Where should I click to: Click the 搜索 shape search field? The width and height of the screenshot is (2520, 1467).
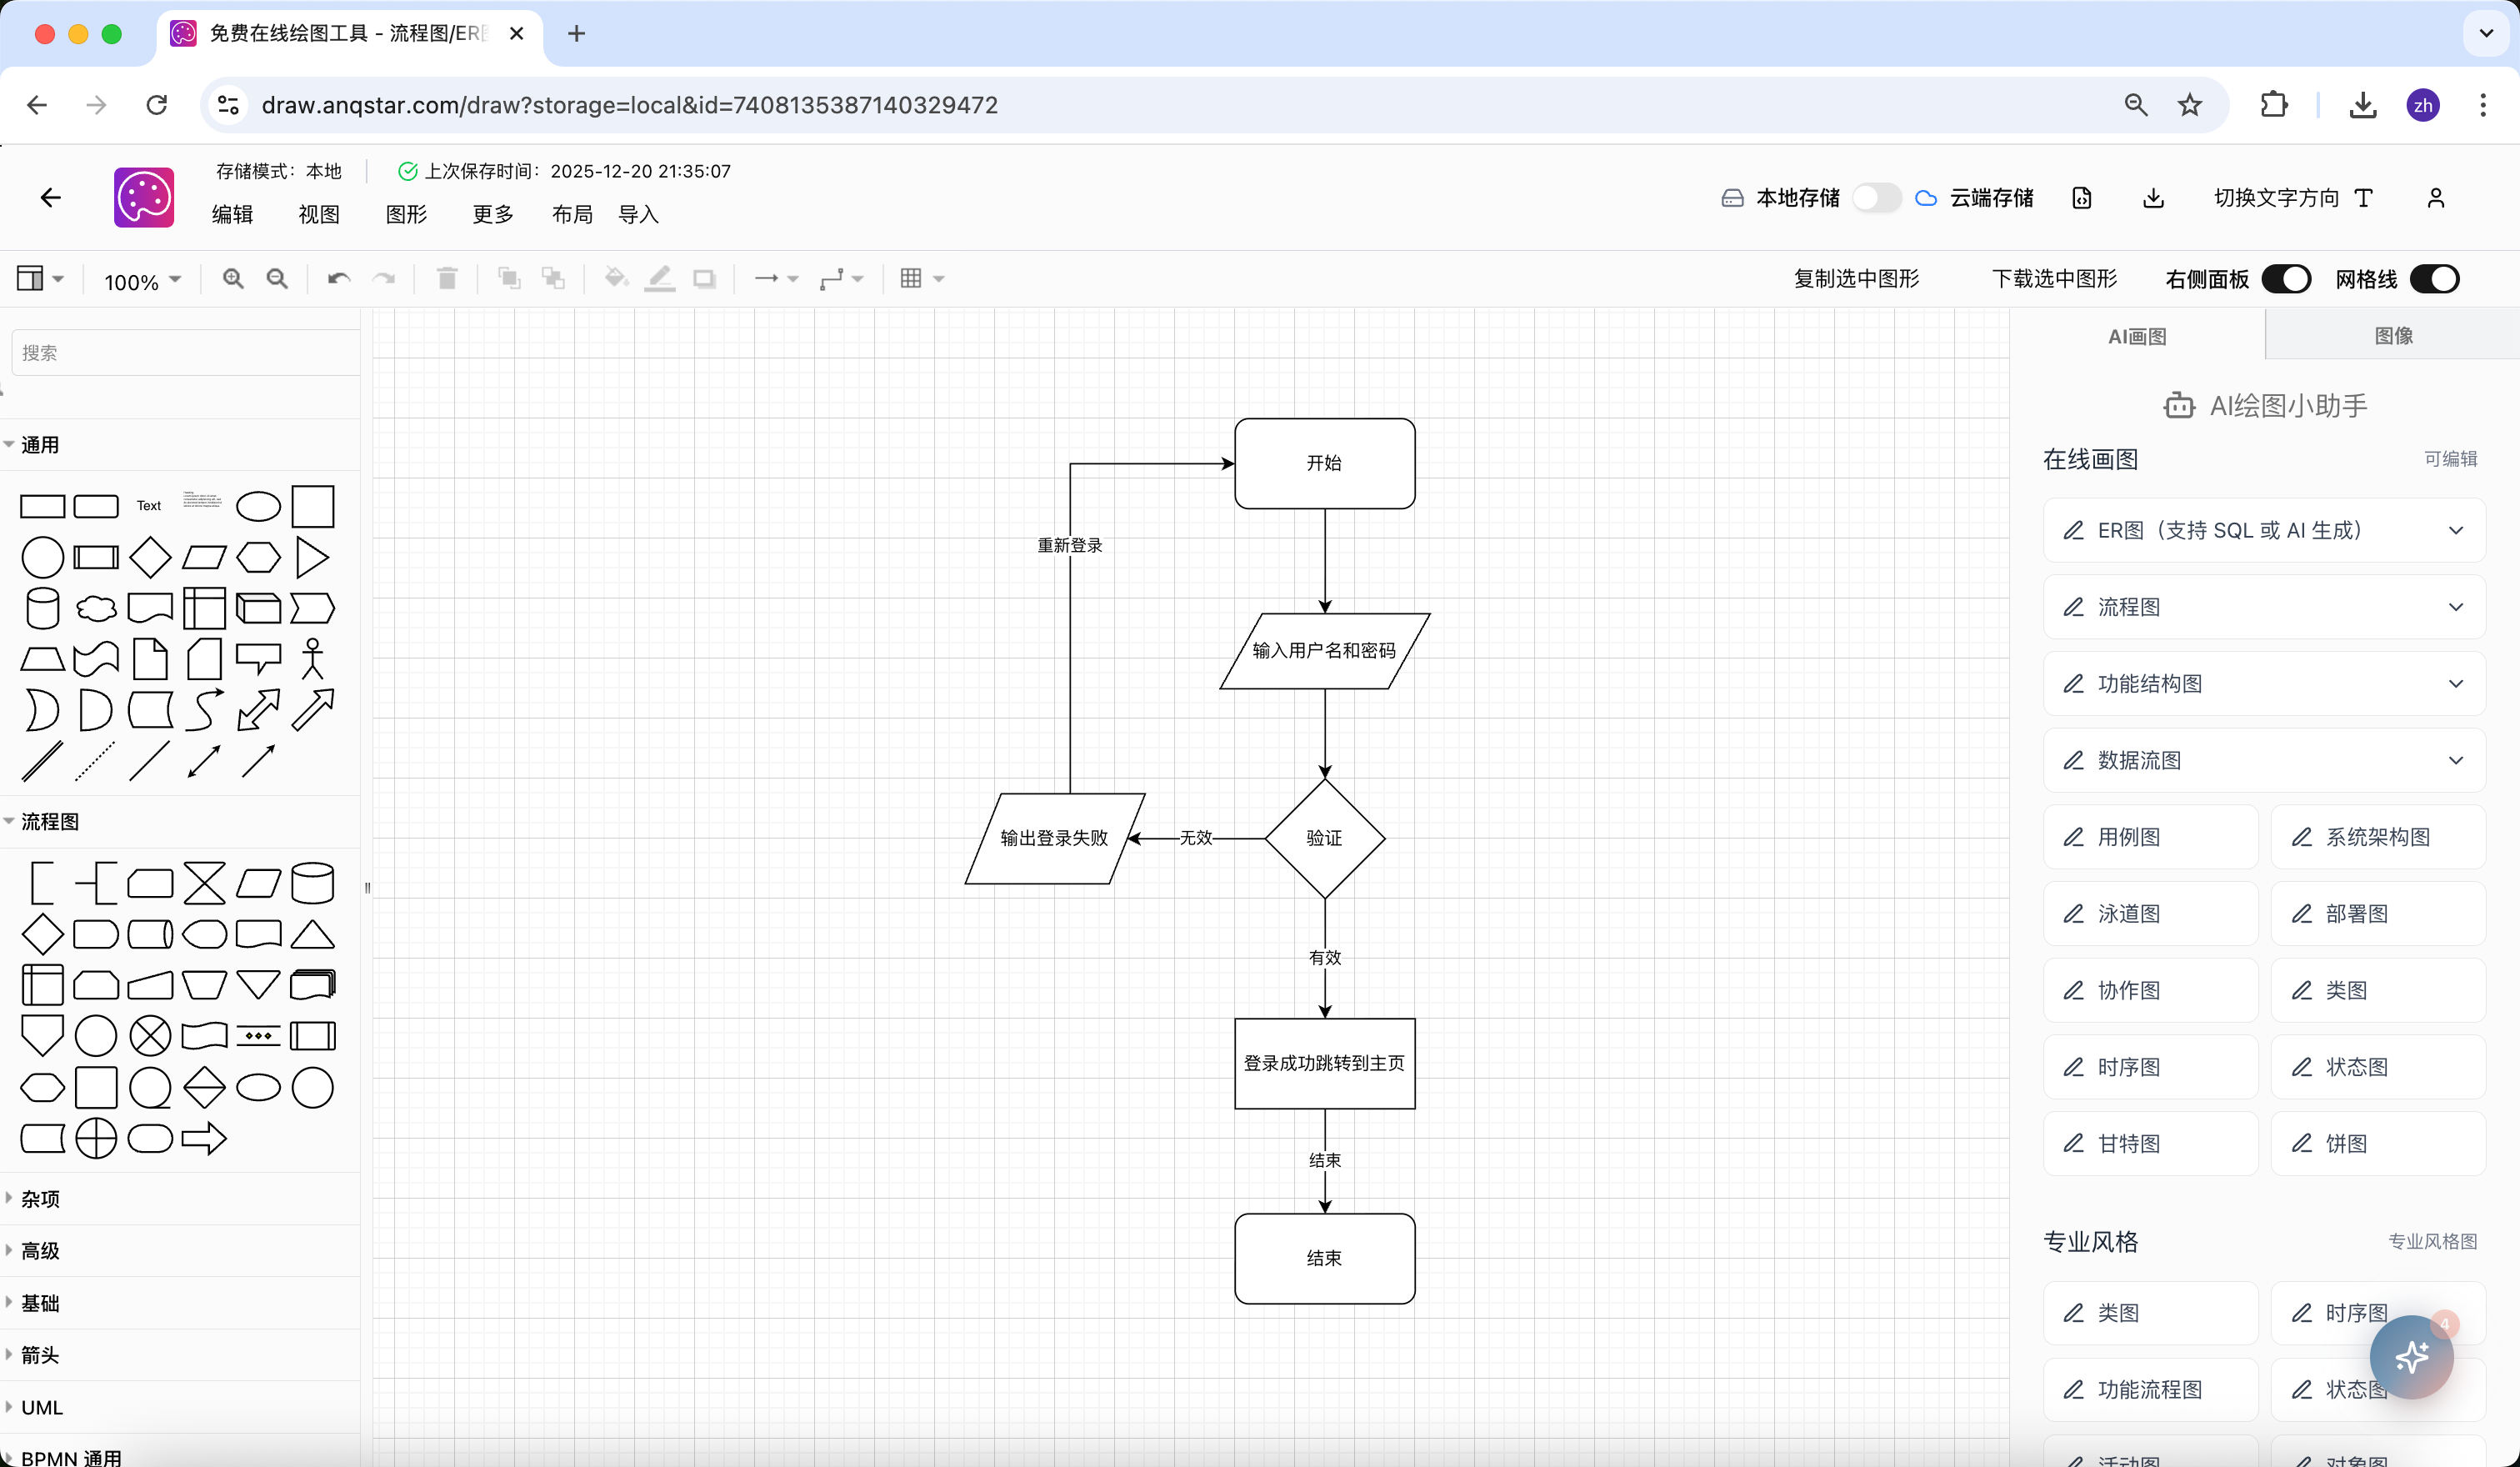185,353
